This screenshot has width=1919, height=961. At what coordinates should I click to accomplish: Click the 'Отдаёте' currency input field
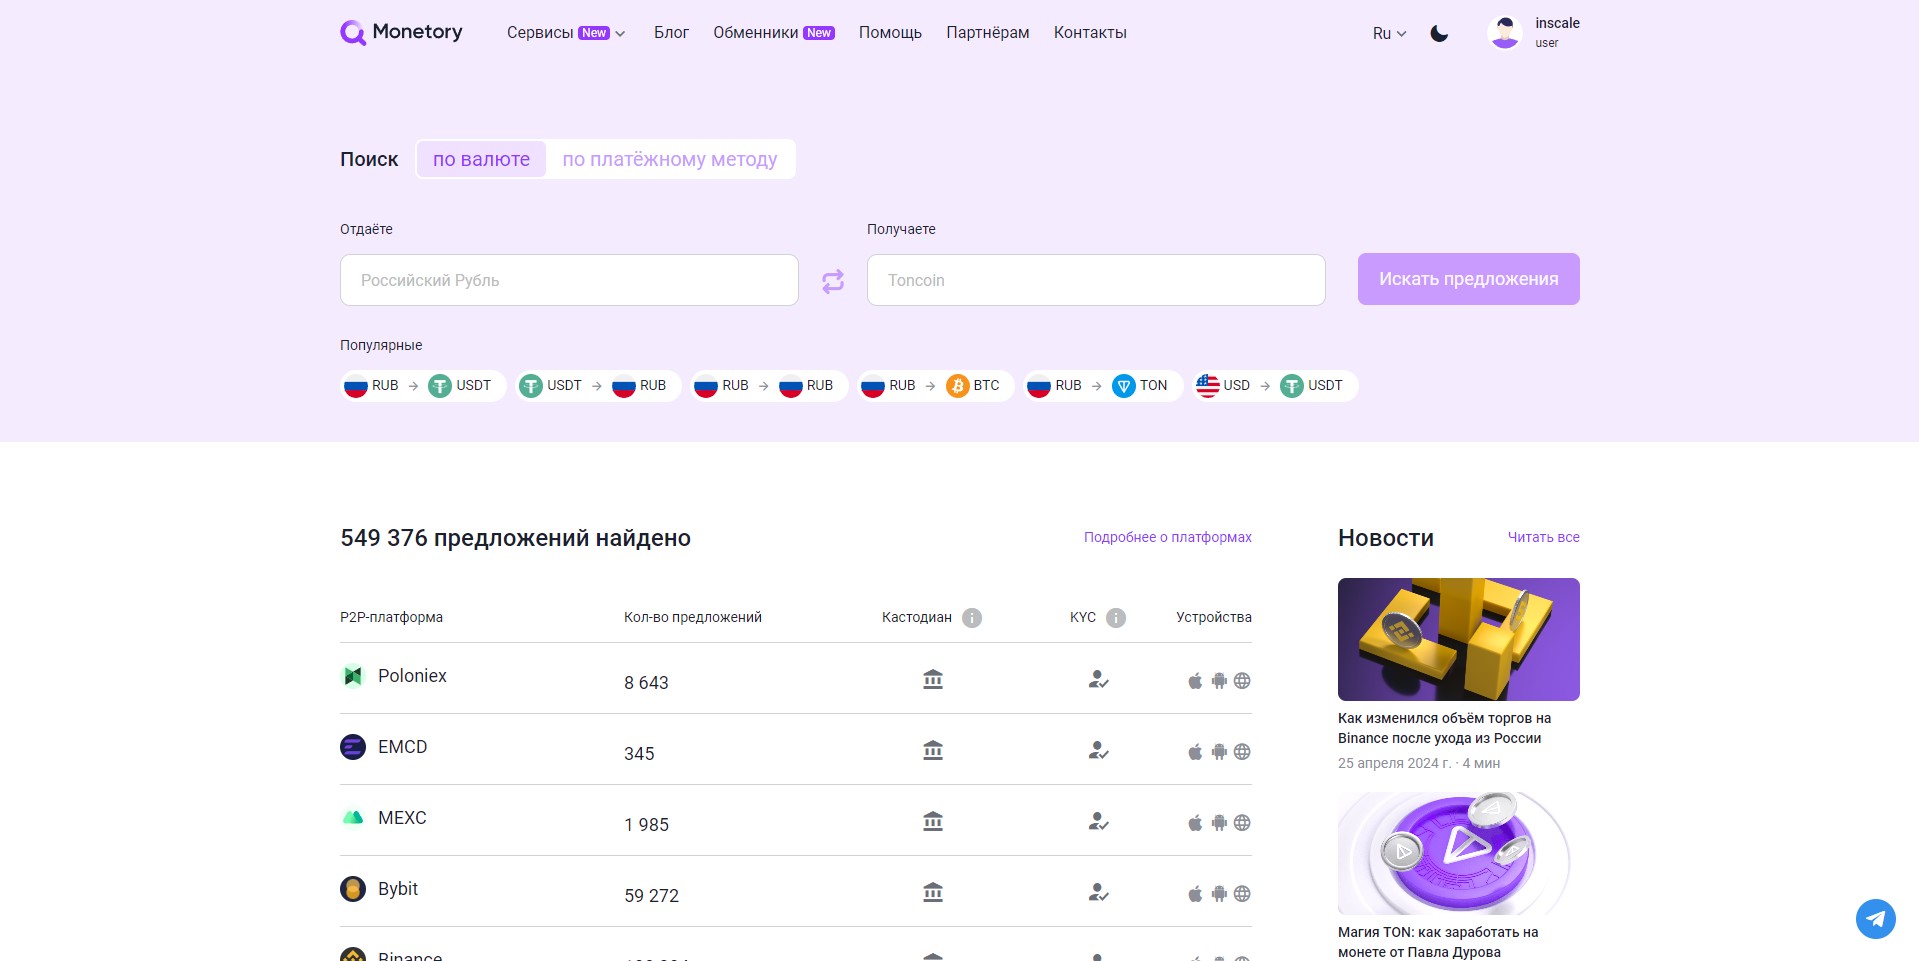click(x=569, y=280)
